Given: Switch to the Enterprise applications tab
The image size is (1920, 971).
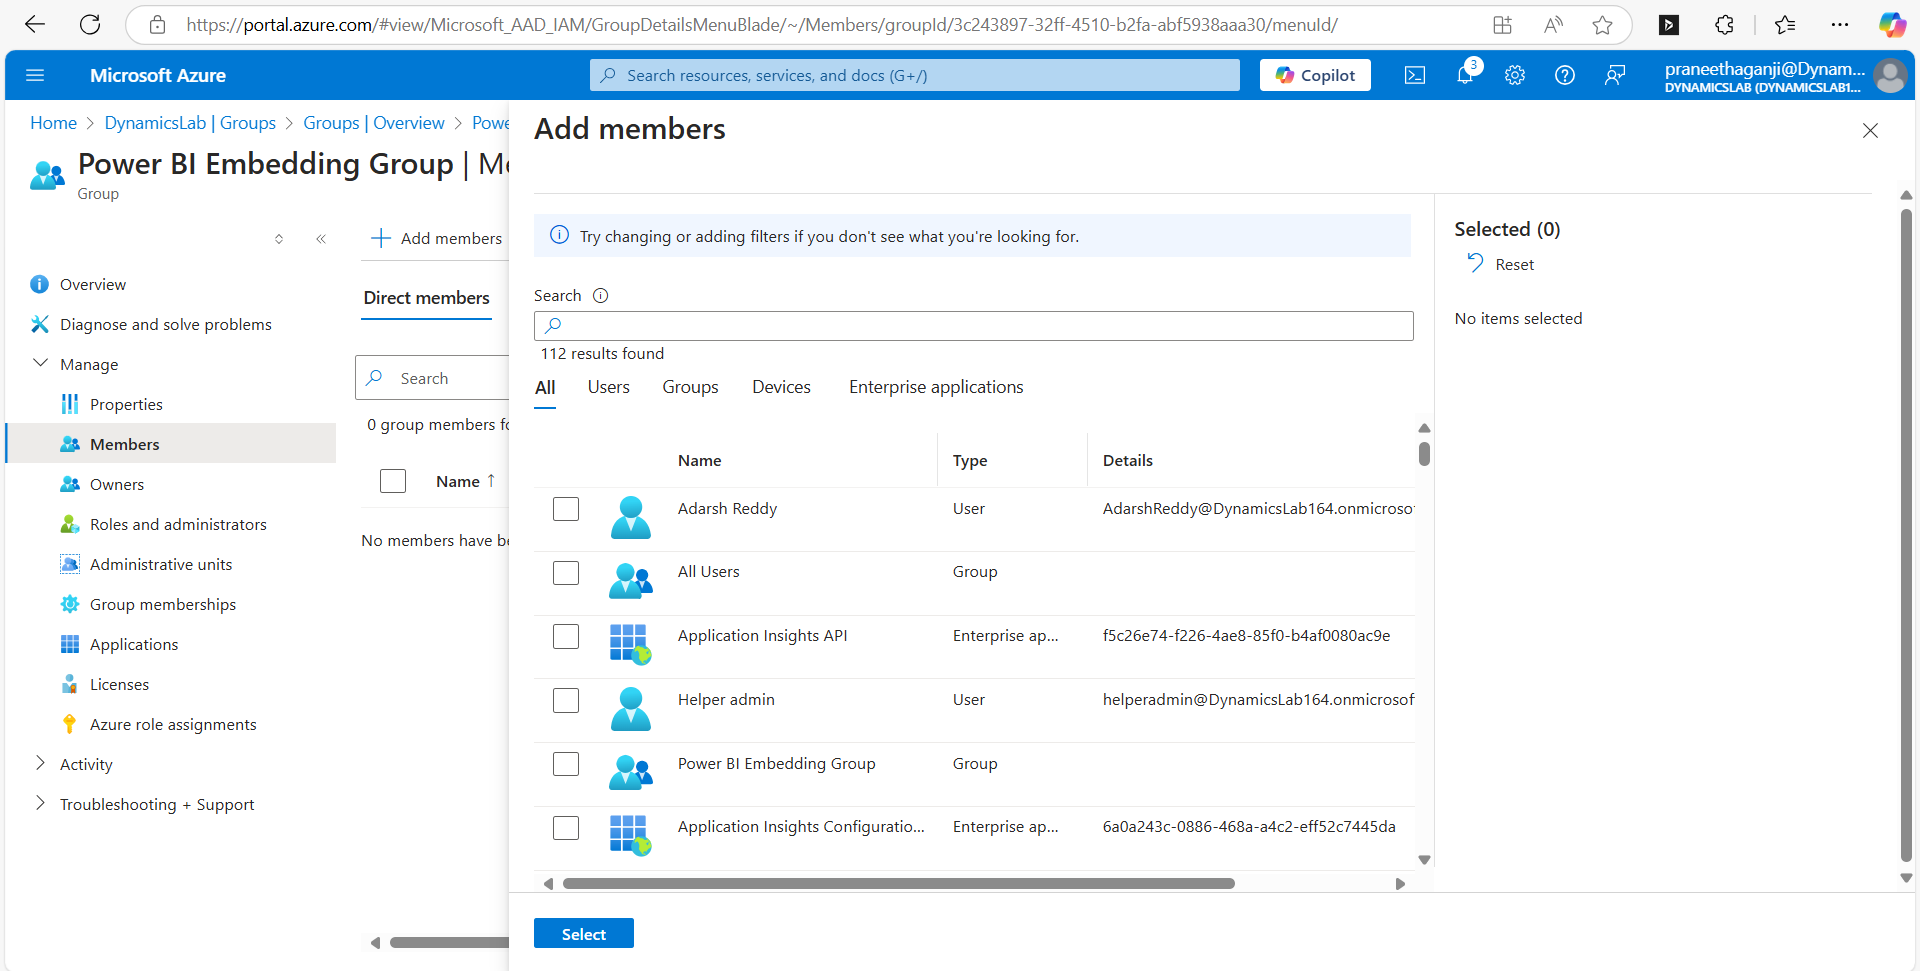Looking at the screenshot, I should point(935,387).
